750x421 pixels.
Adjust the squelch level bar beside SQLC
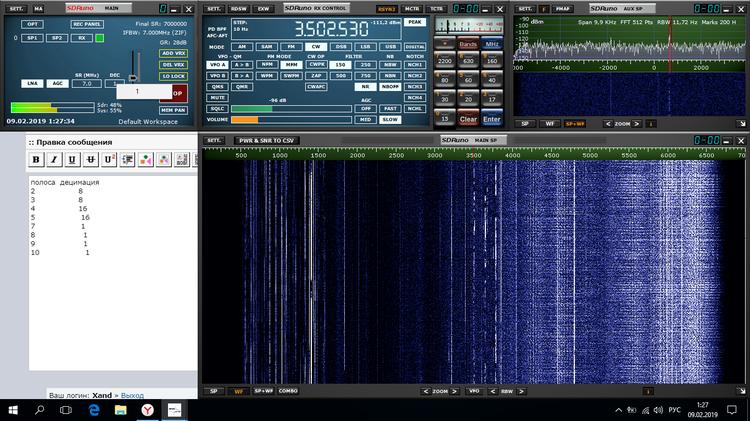[x=291, y=109]
